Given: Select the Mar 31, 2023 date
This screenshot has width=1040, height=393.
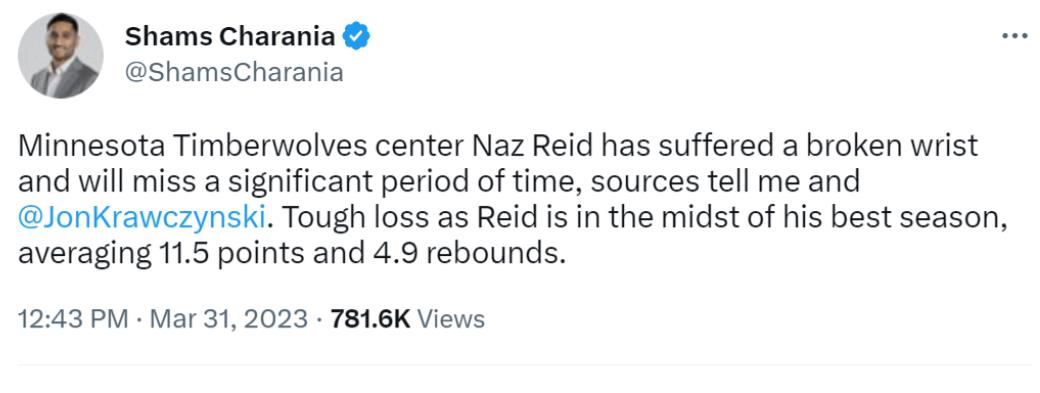Looking at the screenshot, I should tap(229, 319).
